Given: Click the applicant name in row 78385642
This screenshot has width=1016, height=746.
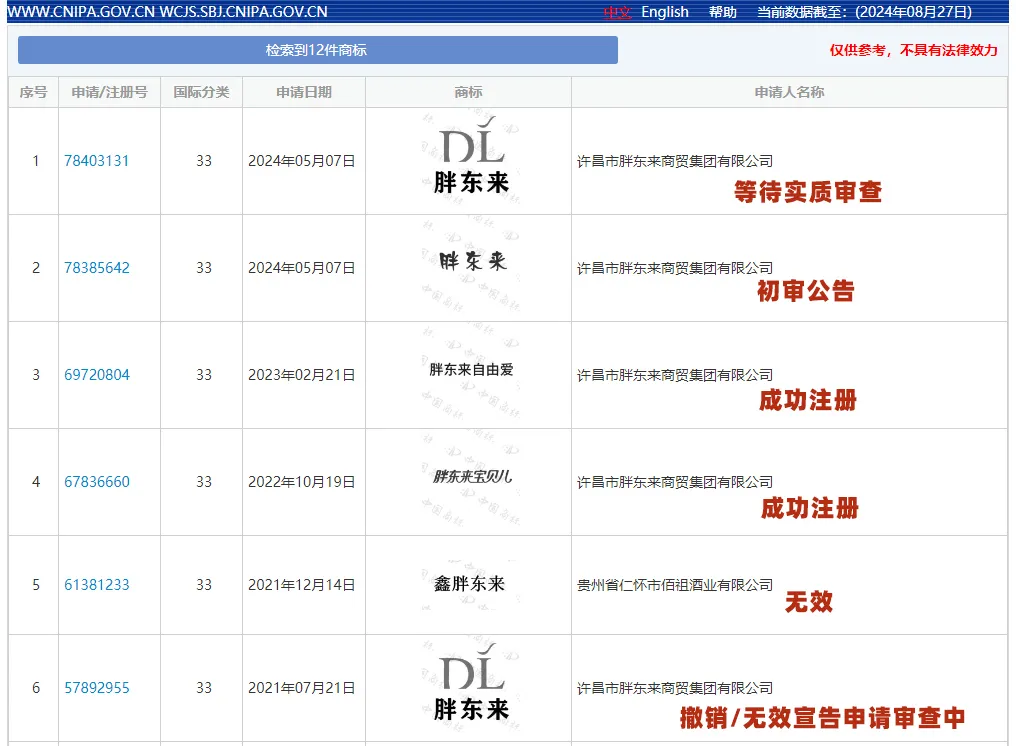Looking at the screenshot, I should [675, 268].
